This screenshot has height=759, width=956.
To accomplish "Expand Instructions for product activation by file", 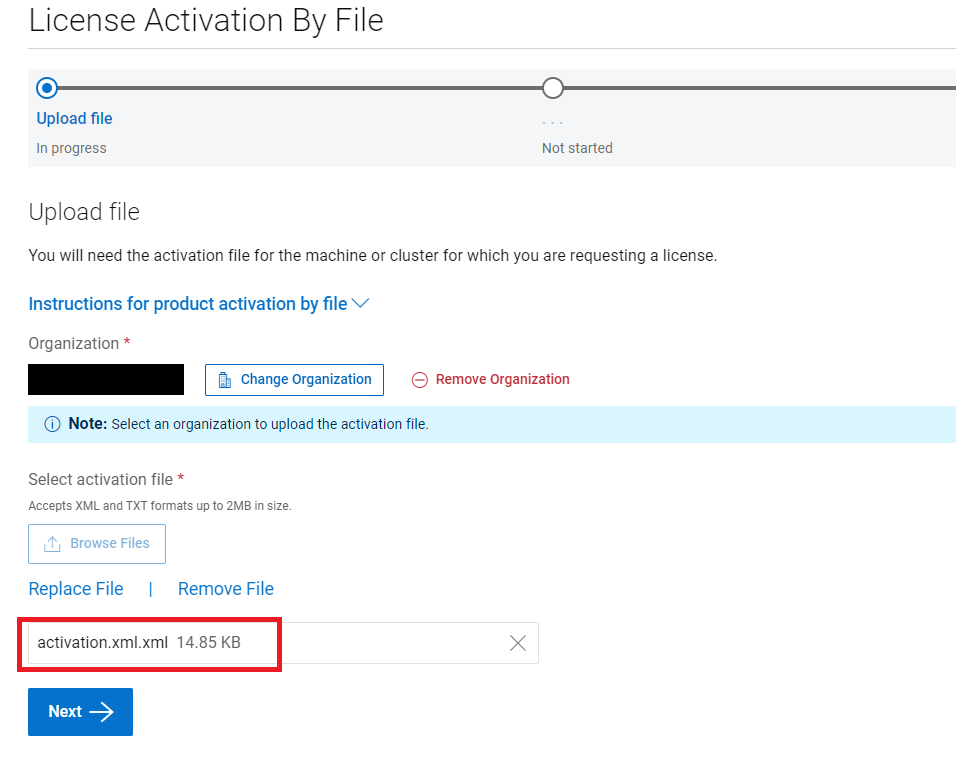I will pos(189,304).
